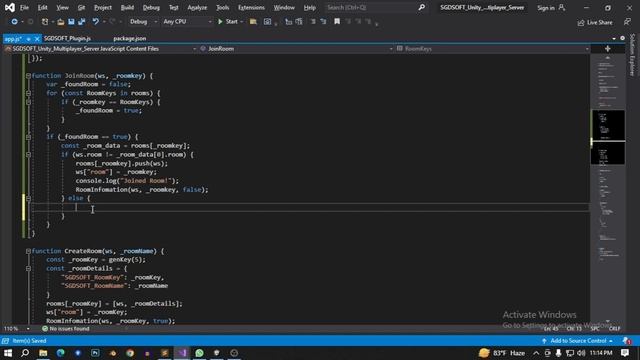Click the New Project toolbar icon
The height and width of the screenshot is (360, 640).
point(45,22)
